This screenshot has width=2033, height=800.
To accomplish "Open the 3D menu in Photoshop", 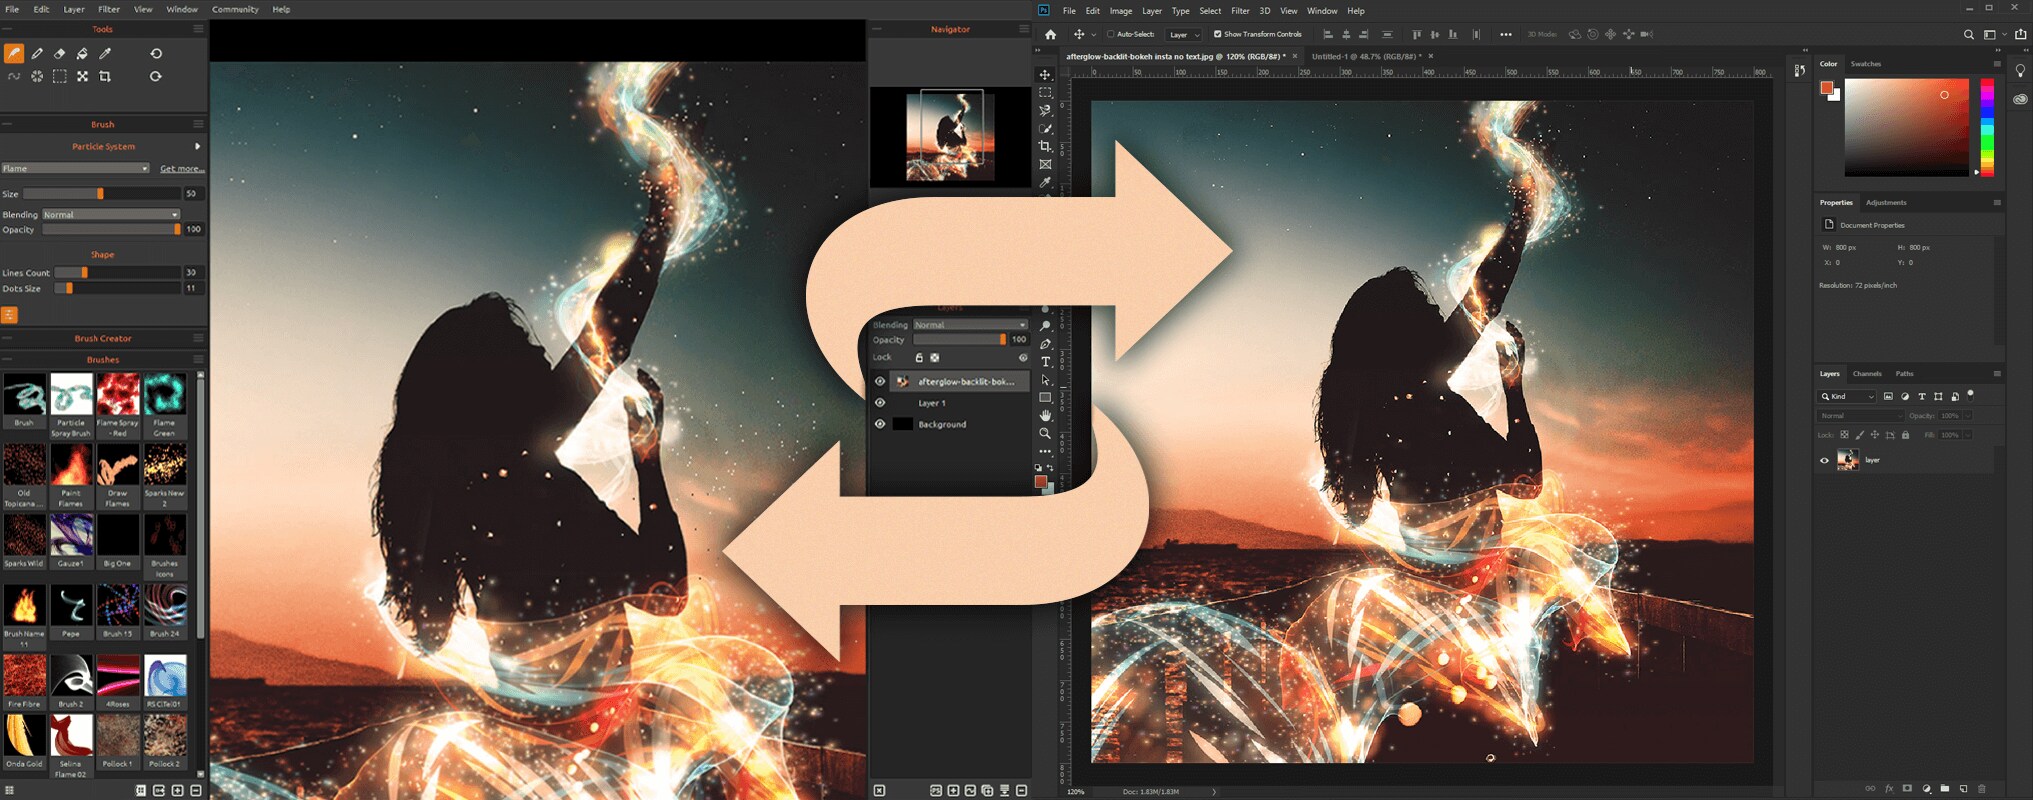I will [x=1264, y=11].
